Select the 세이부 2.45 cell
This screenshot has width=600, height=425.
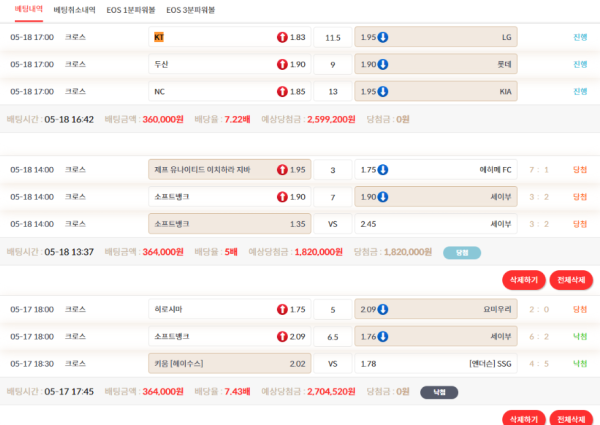[x=436, y=224]
